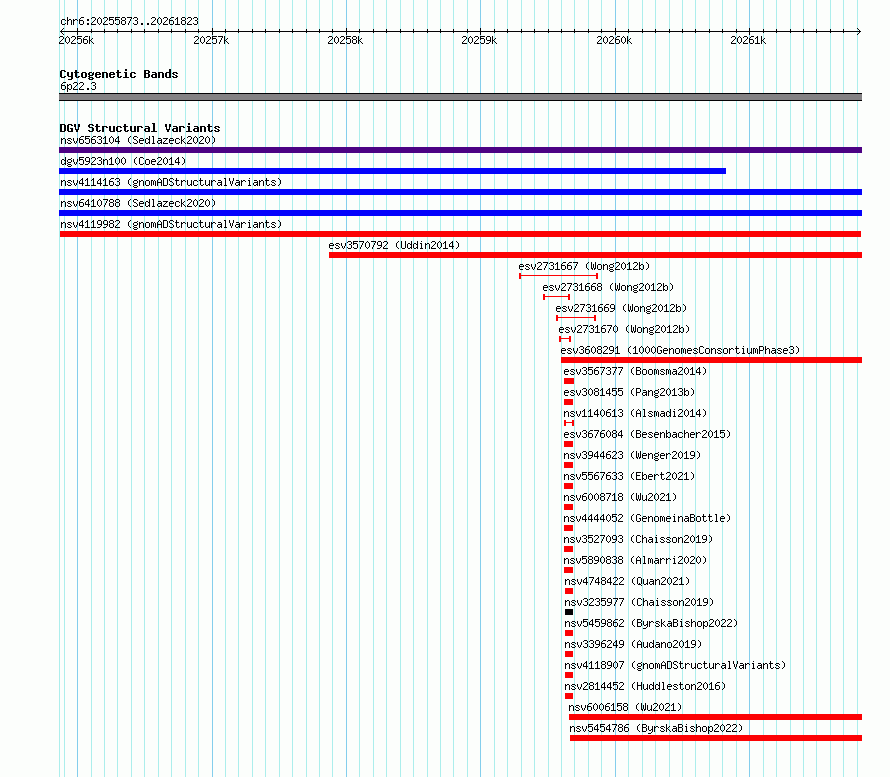The height and width of the screenshot is (777, 890).
Task: Select nsv3396249 (Audano2019) label
Action: coord(633,644)
